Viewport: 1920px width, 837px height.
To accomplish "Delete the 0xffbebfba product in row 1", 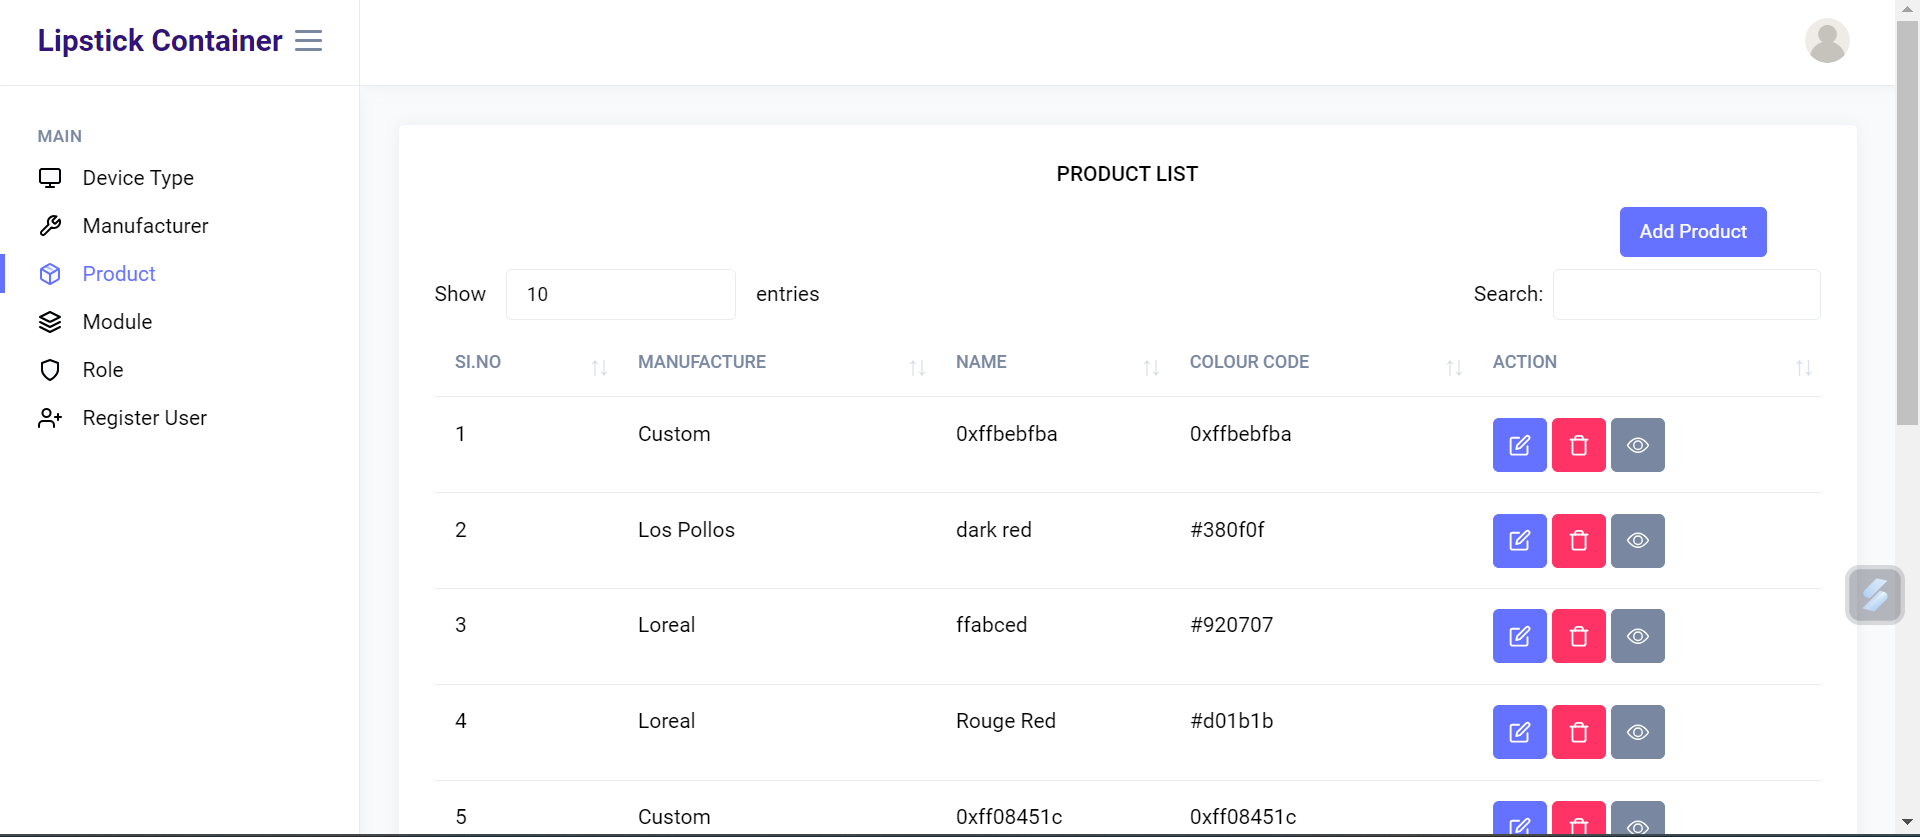I will coord(1578,445).
